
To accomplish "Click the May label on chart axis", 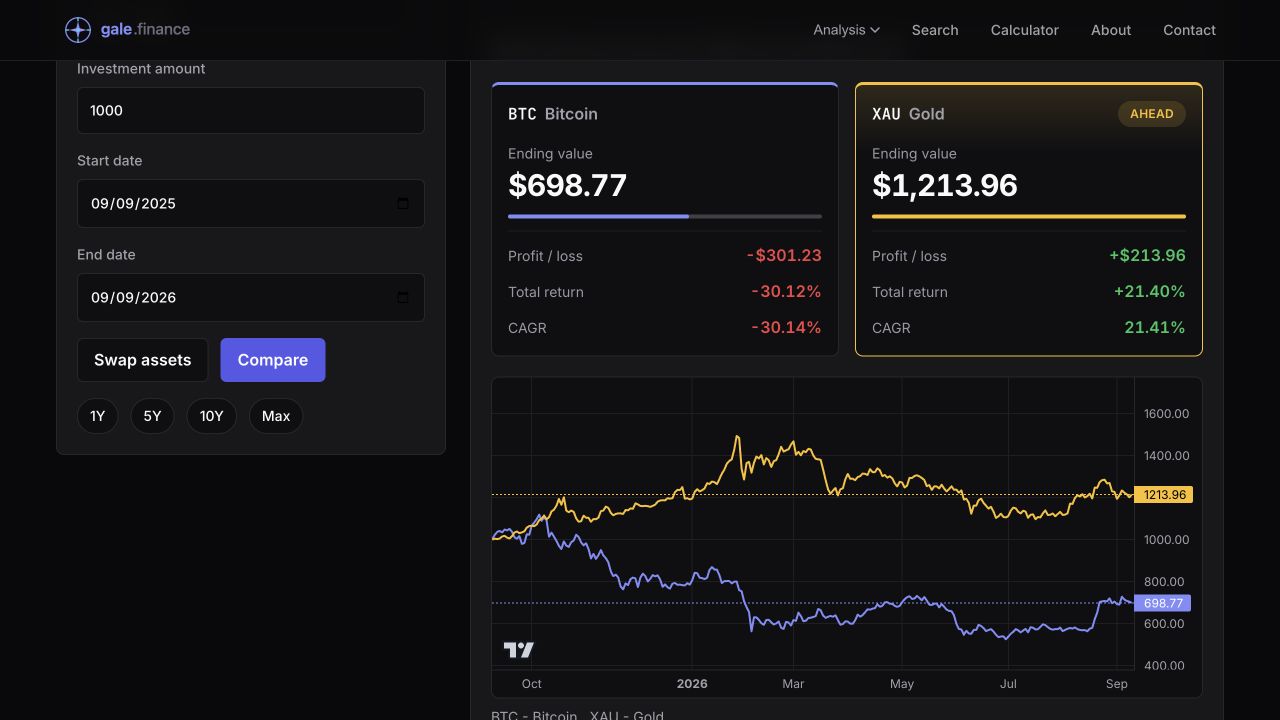I will [902, 684].
